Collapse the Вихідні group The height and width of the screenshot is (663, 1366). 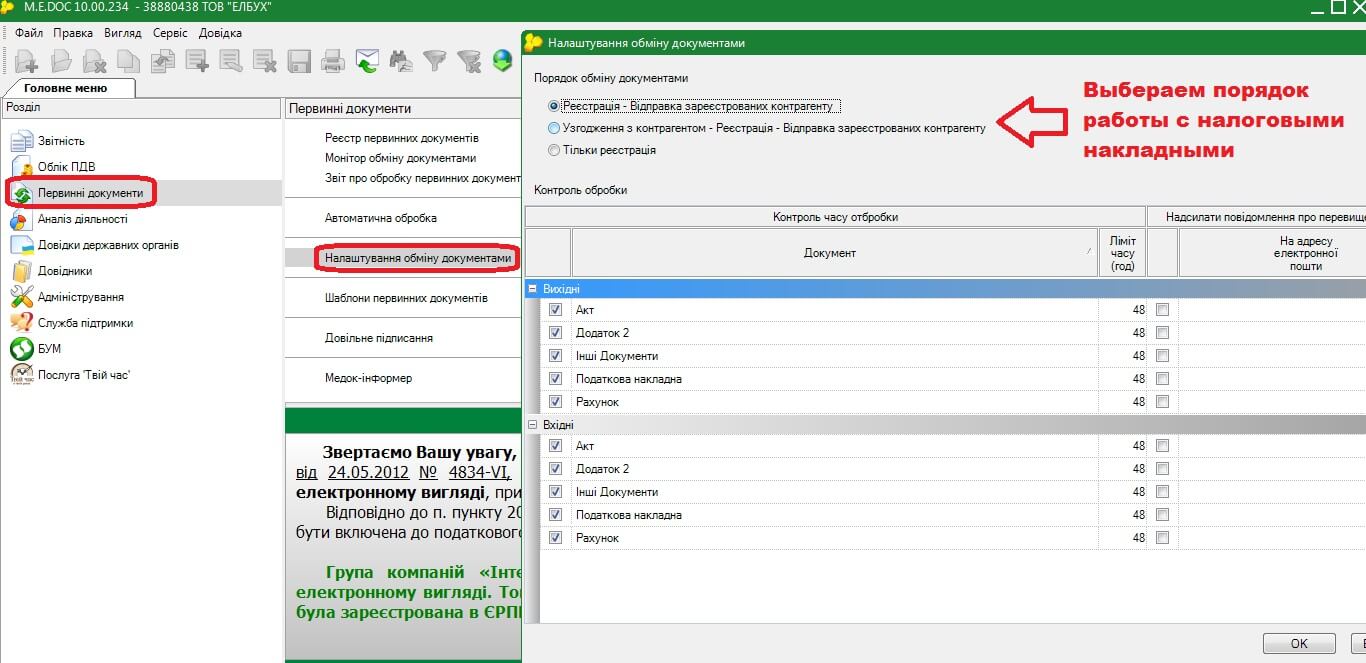533,289
